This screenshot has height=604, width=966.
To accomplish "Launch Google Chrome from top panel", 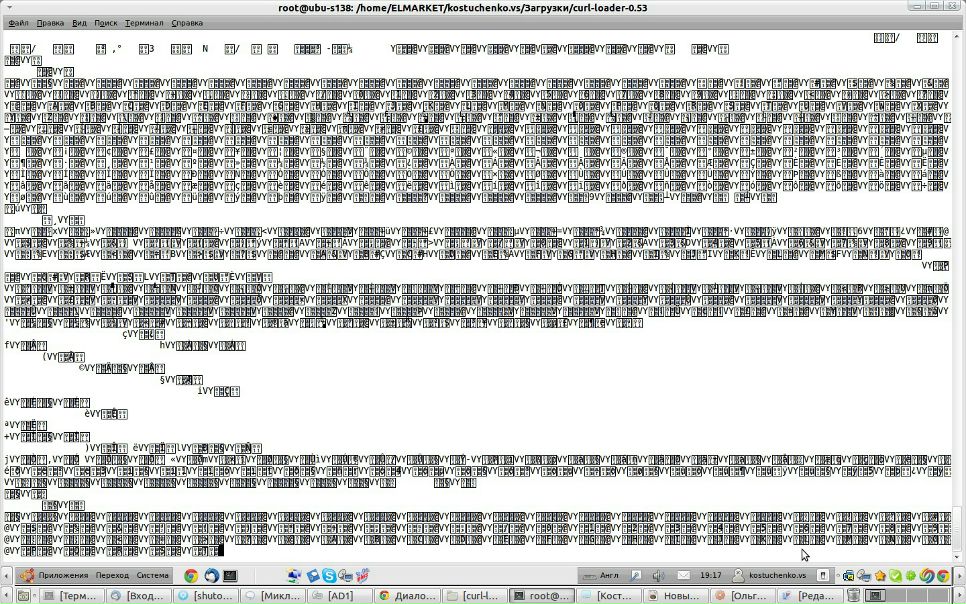I will [x=191, y=576].
